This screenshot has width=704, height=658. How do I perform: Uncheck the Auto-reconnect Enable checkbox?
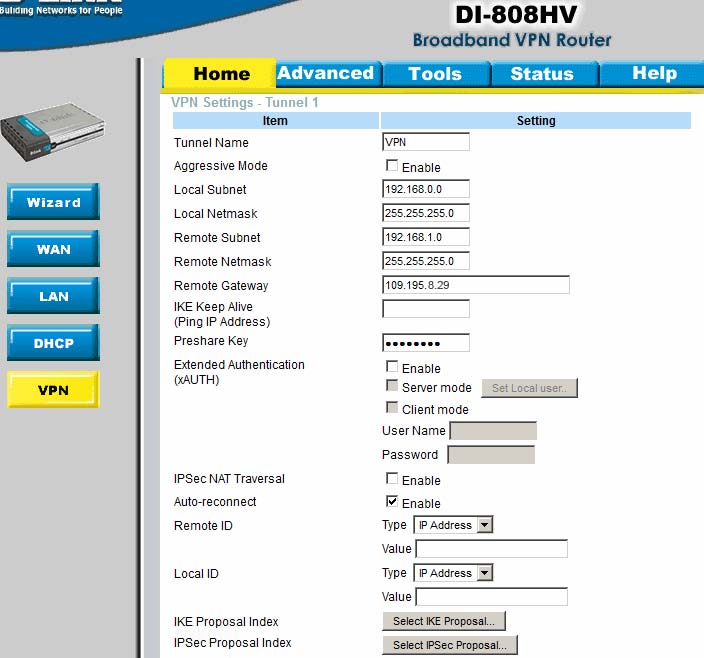[x=392, y=501]
